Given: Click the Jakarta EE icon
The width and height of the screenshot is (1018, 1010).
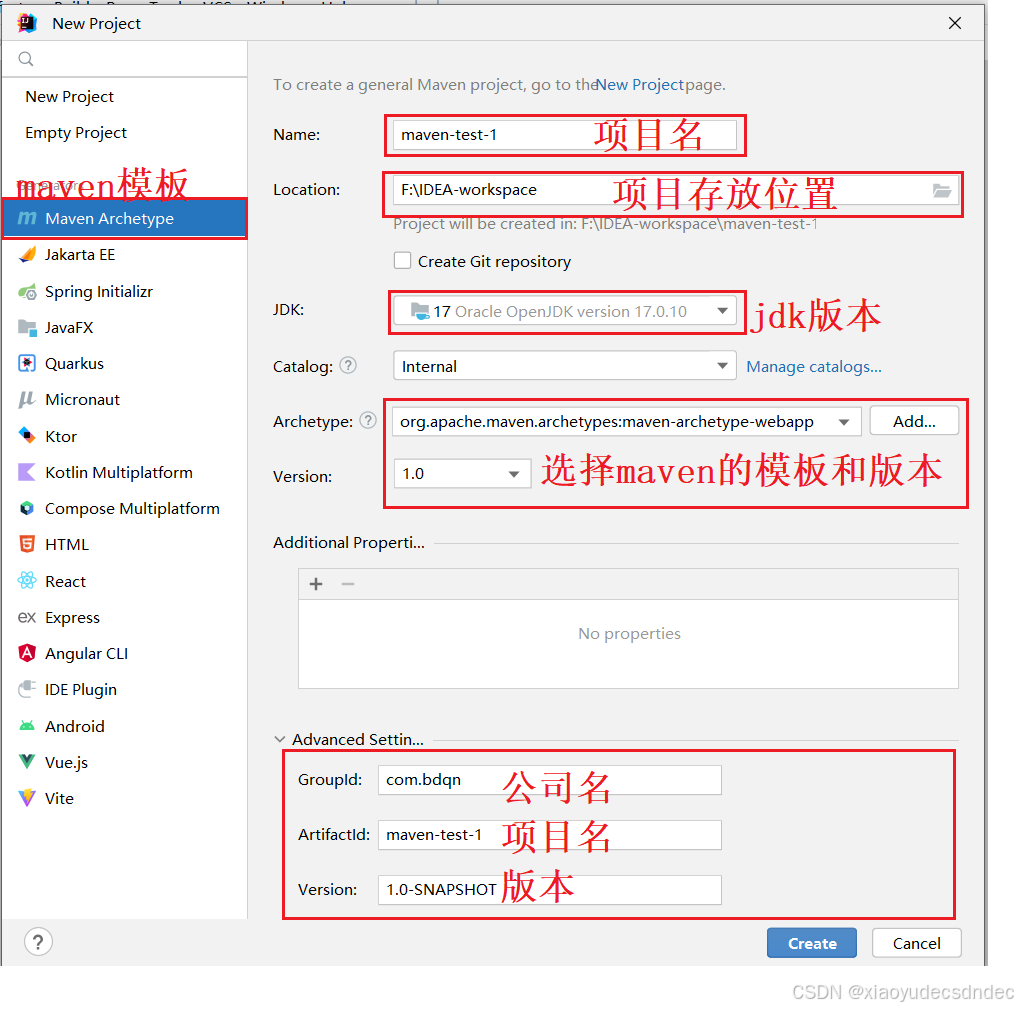Looking at the screenshot, I should tap(27, 254).
